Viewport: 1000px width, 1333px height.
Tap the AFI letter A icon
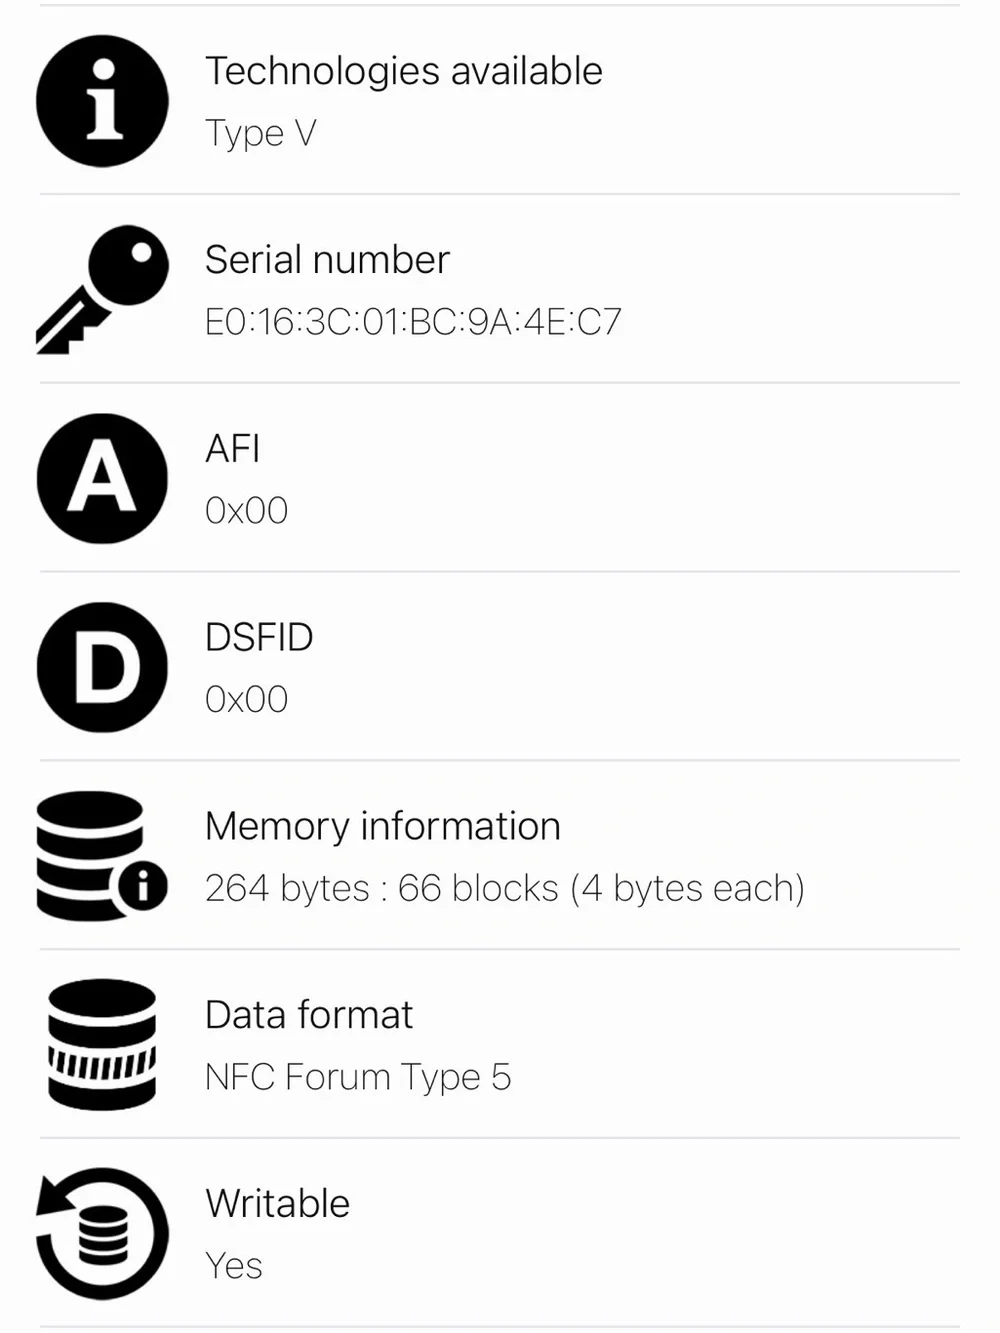102,478
